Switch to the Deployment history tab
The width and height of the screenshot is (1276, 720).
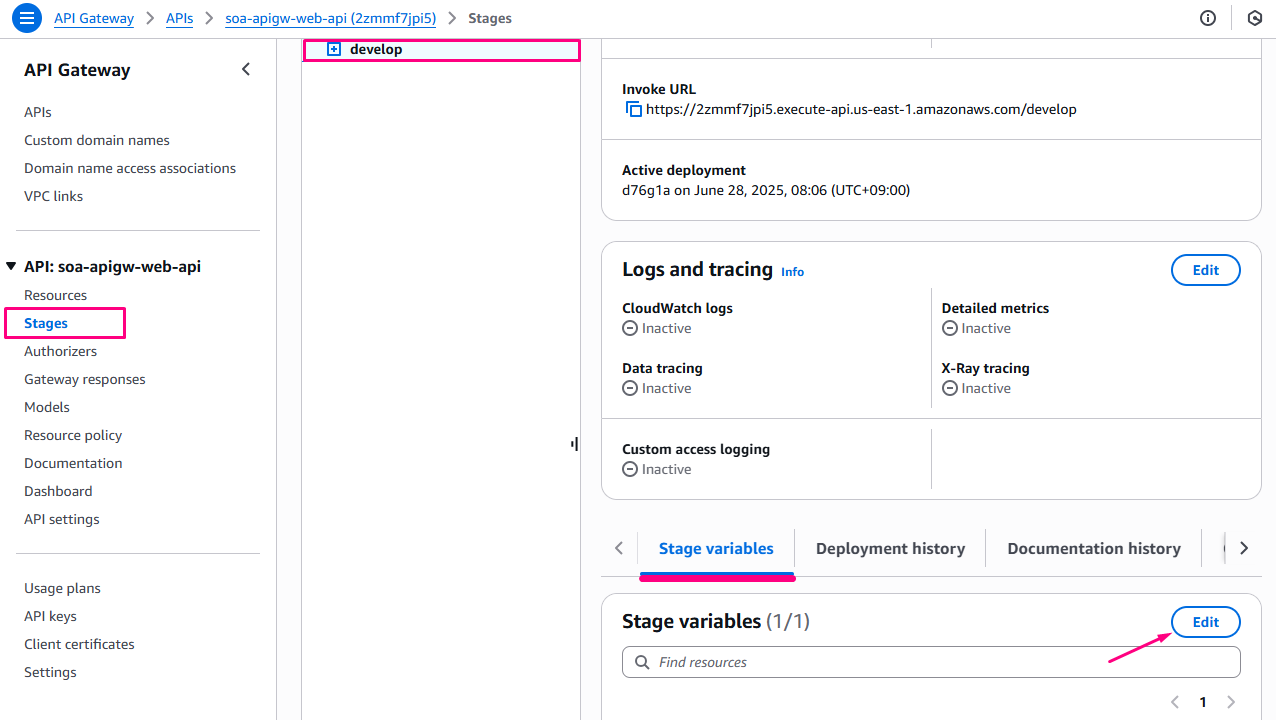(x=890, y=548)
